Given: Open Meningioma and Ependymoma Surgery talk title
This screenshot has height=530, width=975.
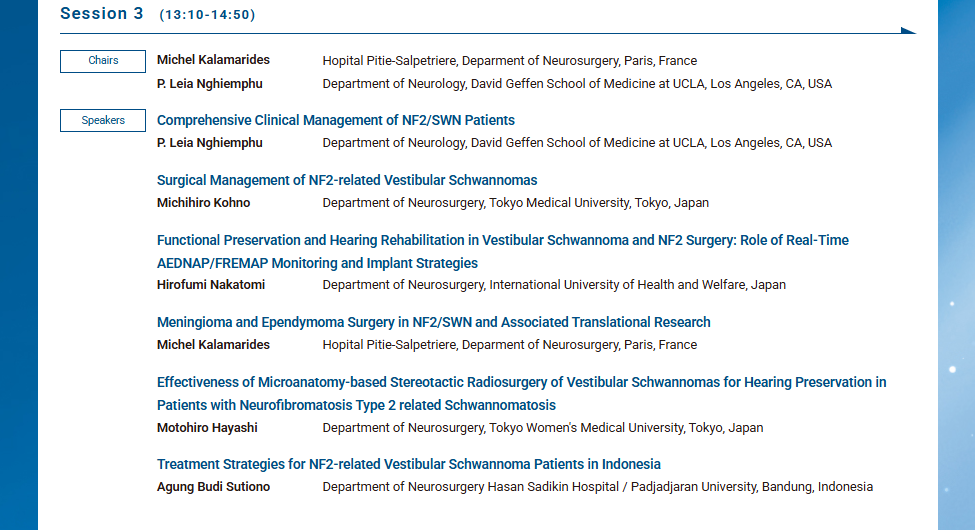Looking at the screenshot, I should [434, 322].
